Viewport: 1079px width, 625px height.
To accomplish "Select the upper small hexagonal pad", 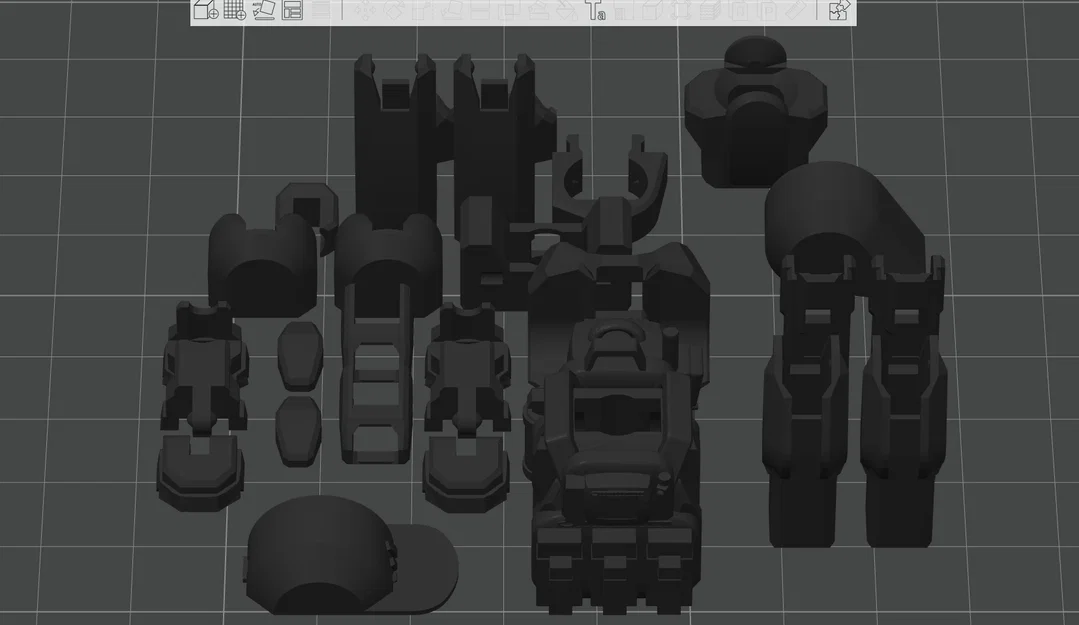I will (300, 357).
